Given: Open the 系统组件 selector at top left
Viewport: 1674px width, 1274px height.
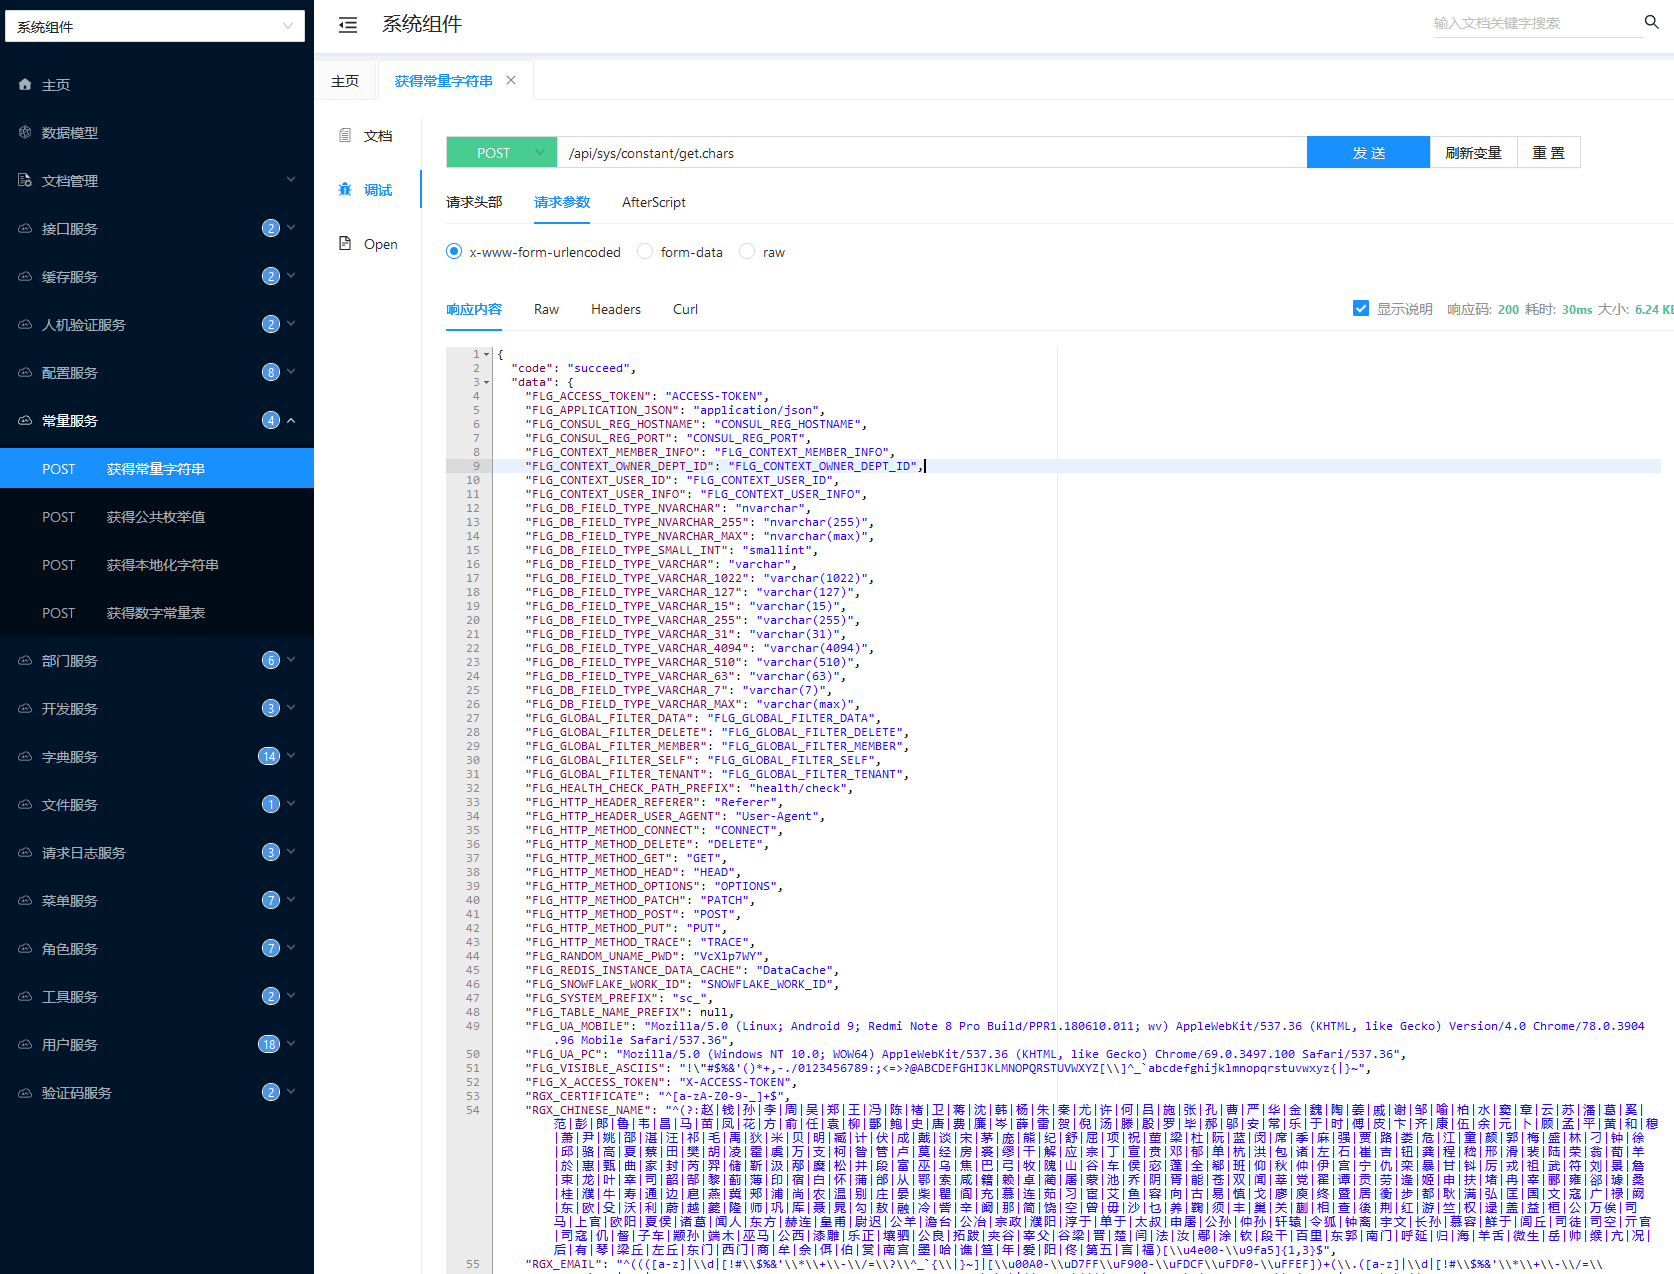Looking at the screenshot, I should pos(155,27).
